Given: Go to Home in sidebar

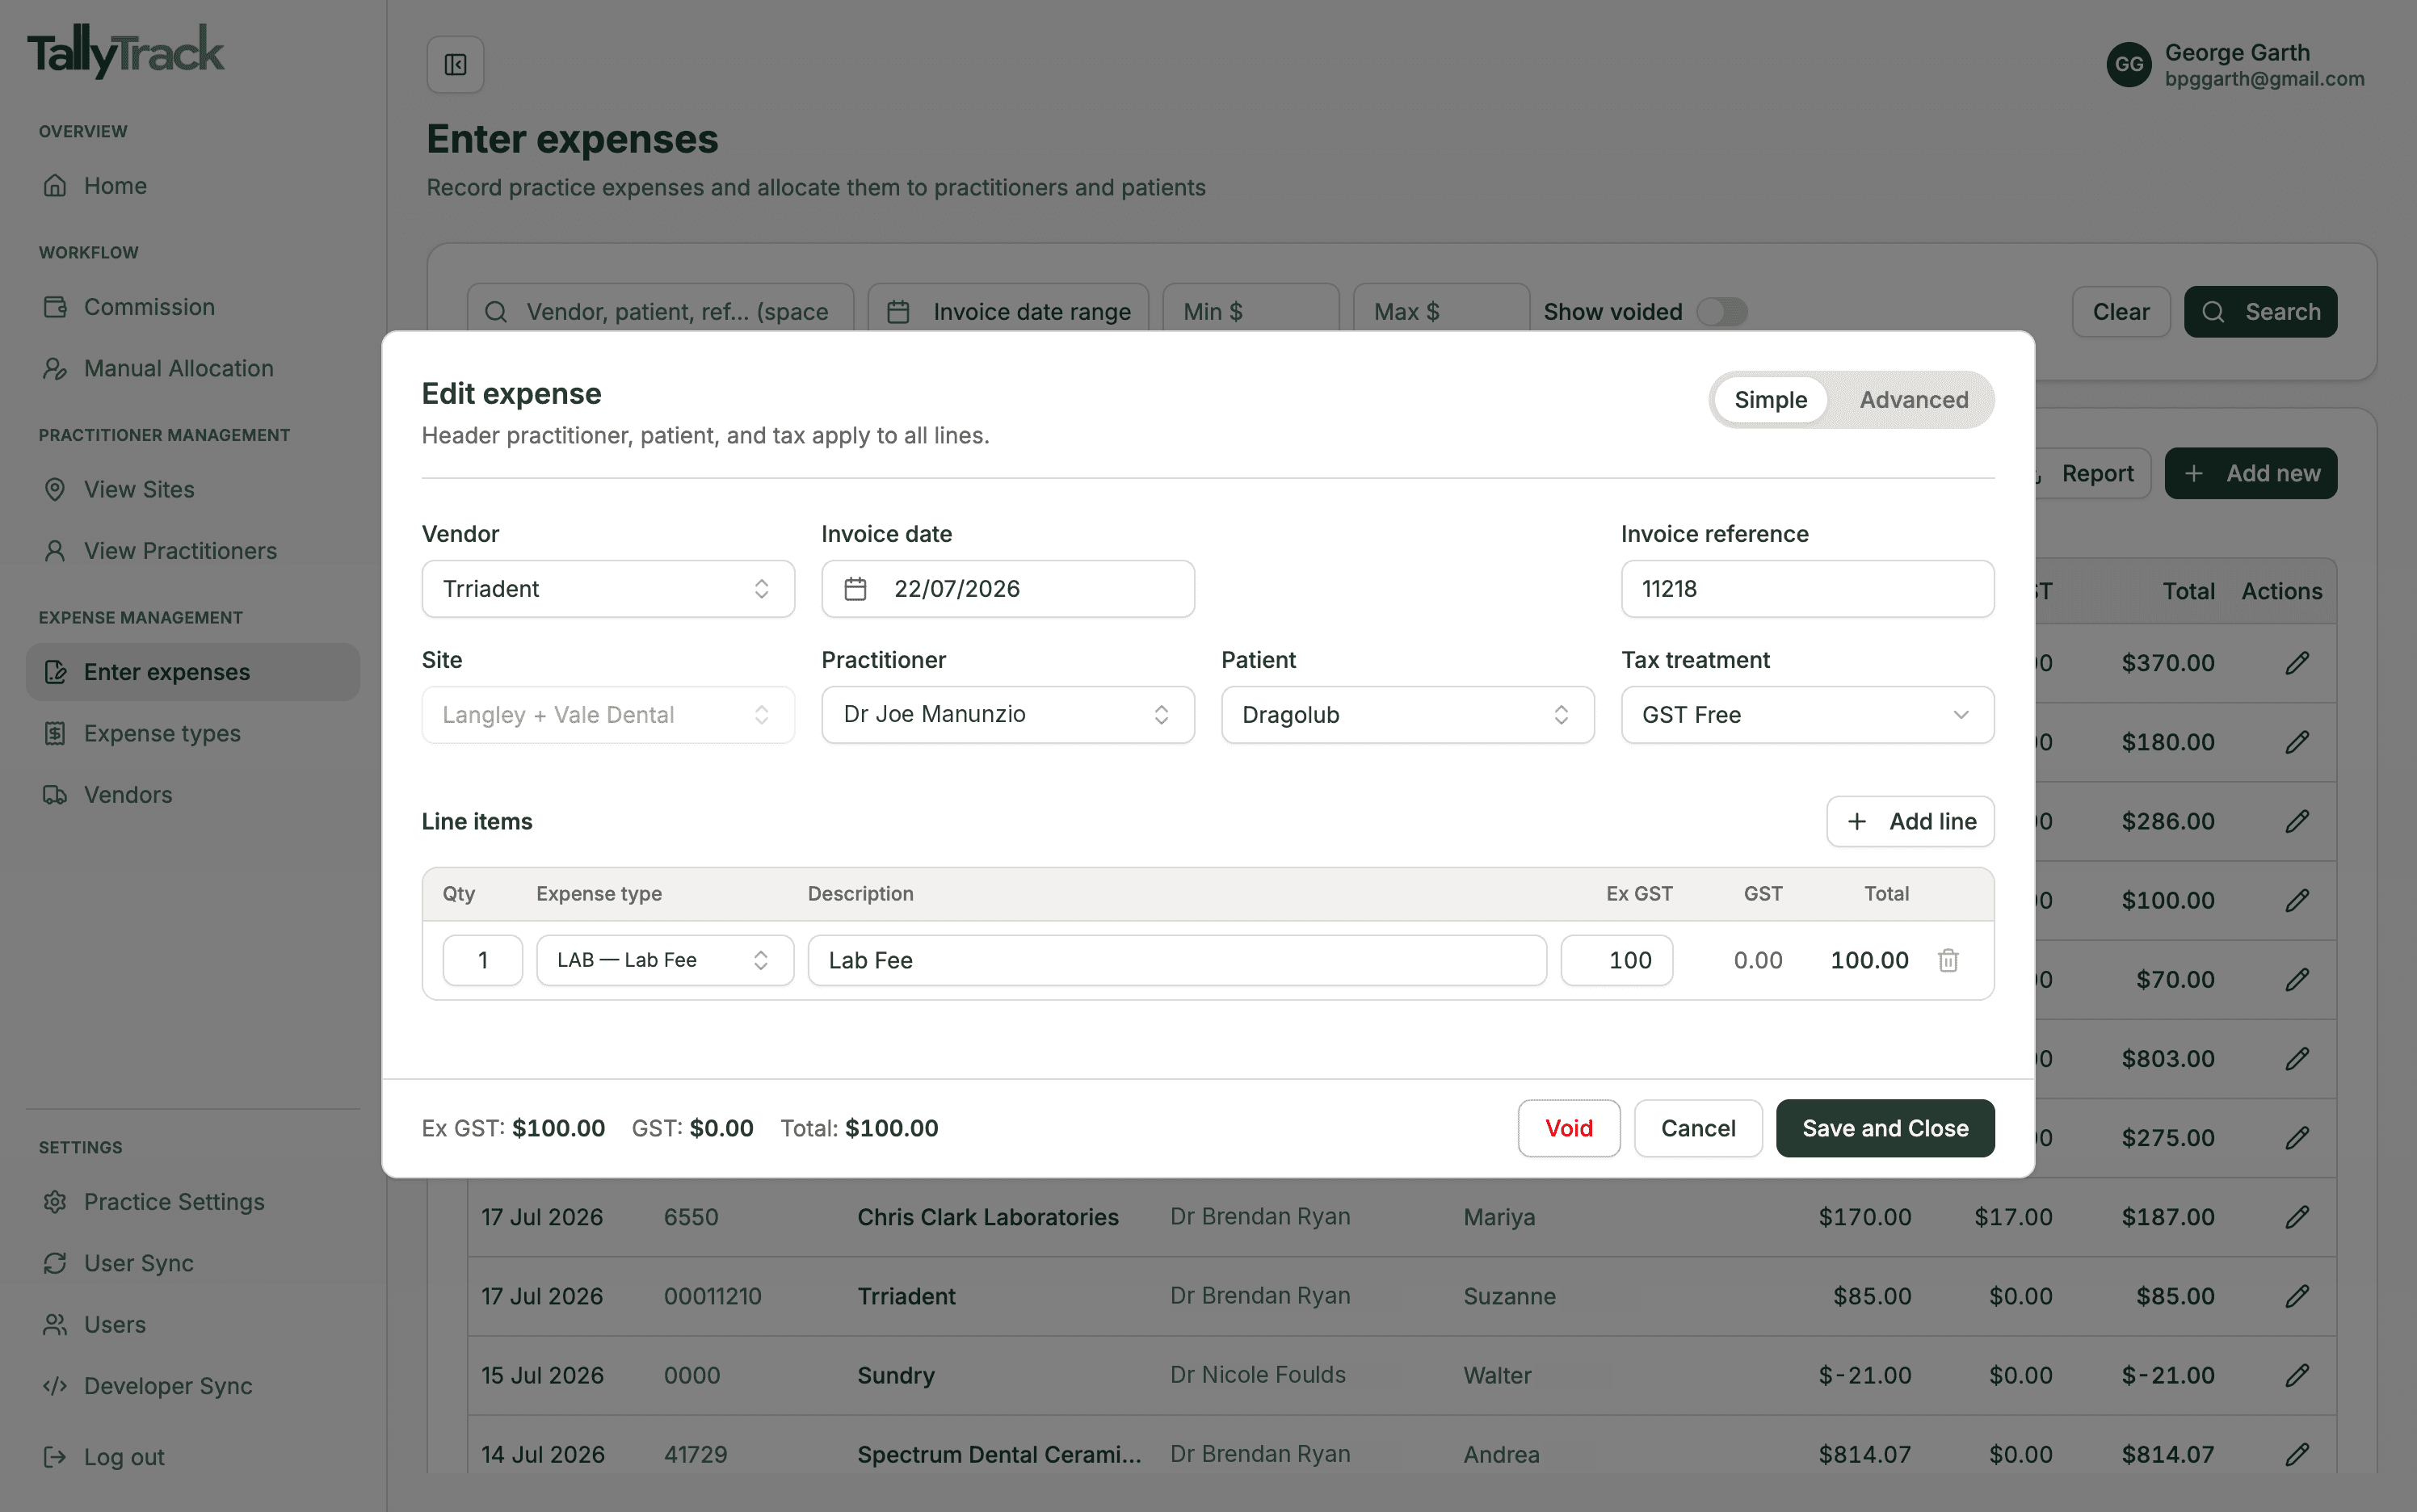Looking at the screenshot, I should tap(193, 186).
